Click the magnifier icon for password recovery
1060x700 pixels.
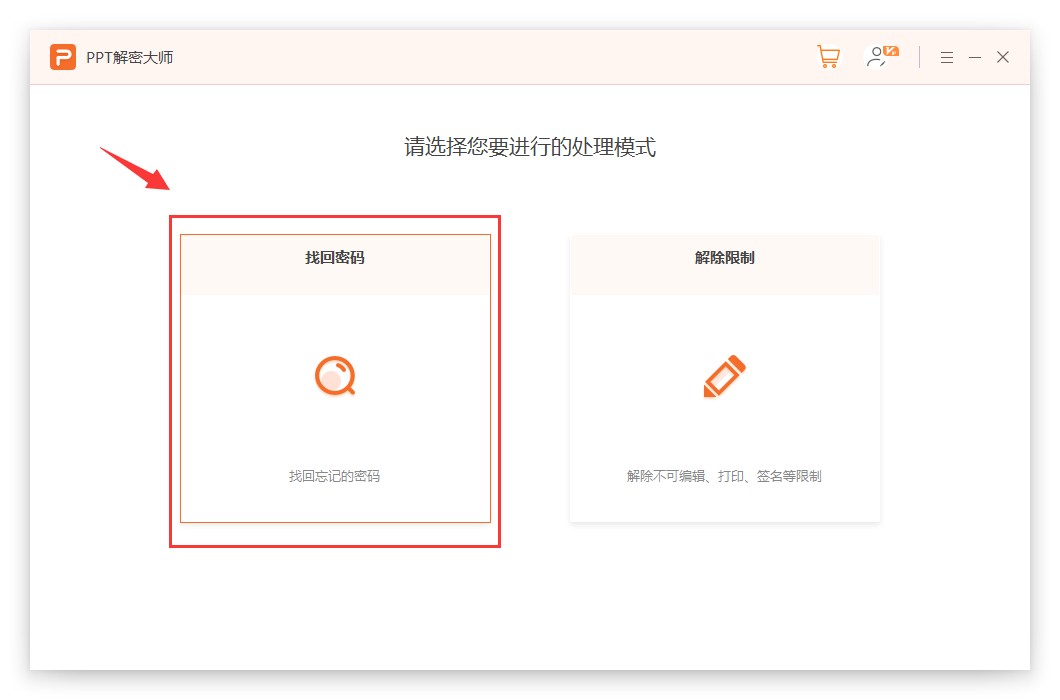coord(335,375)
